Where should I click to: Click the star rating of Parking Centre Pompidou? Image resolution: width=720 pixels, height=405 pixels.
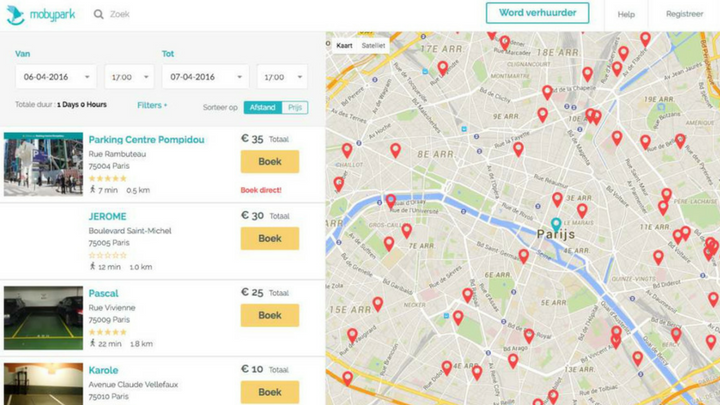coord(107,179)
